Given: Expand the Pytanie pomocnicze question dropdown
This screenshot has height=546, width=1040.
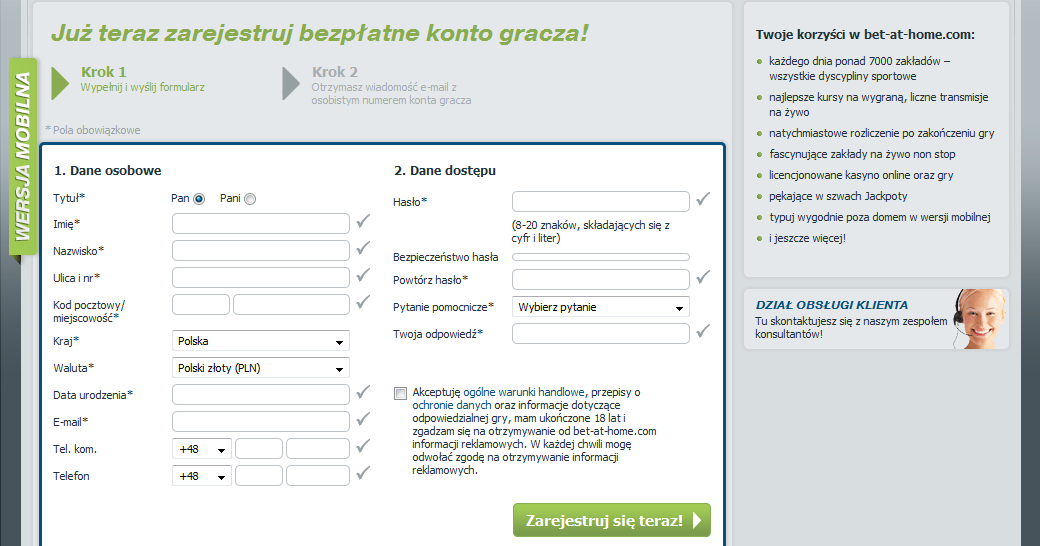Looking at the screenshot, I should click(x=601, y=307).
